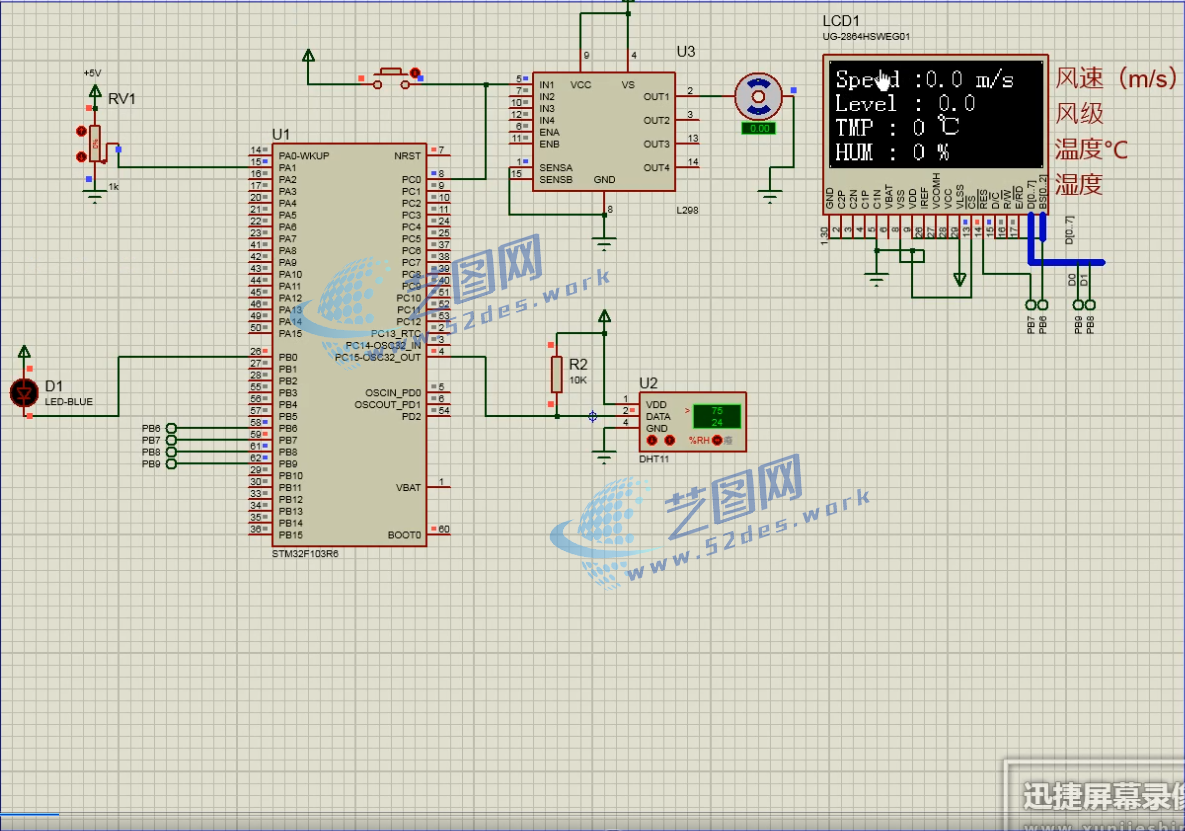Click the RV1 potentiometer increase arrow

click(x=81, y=131)
